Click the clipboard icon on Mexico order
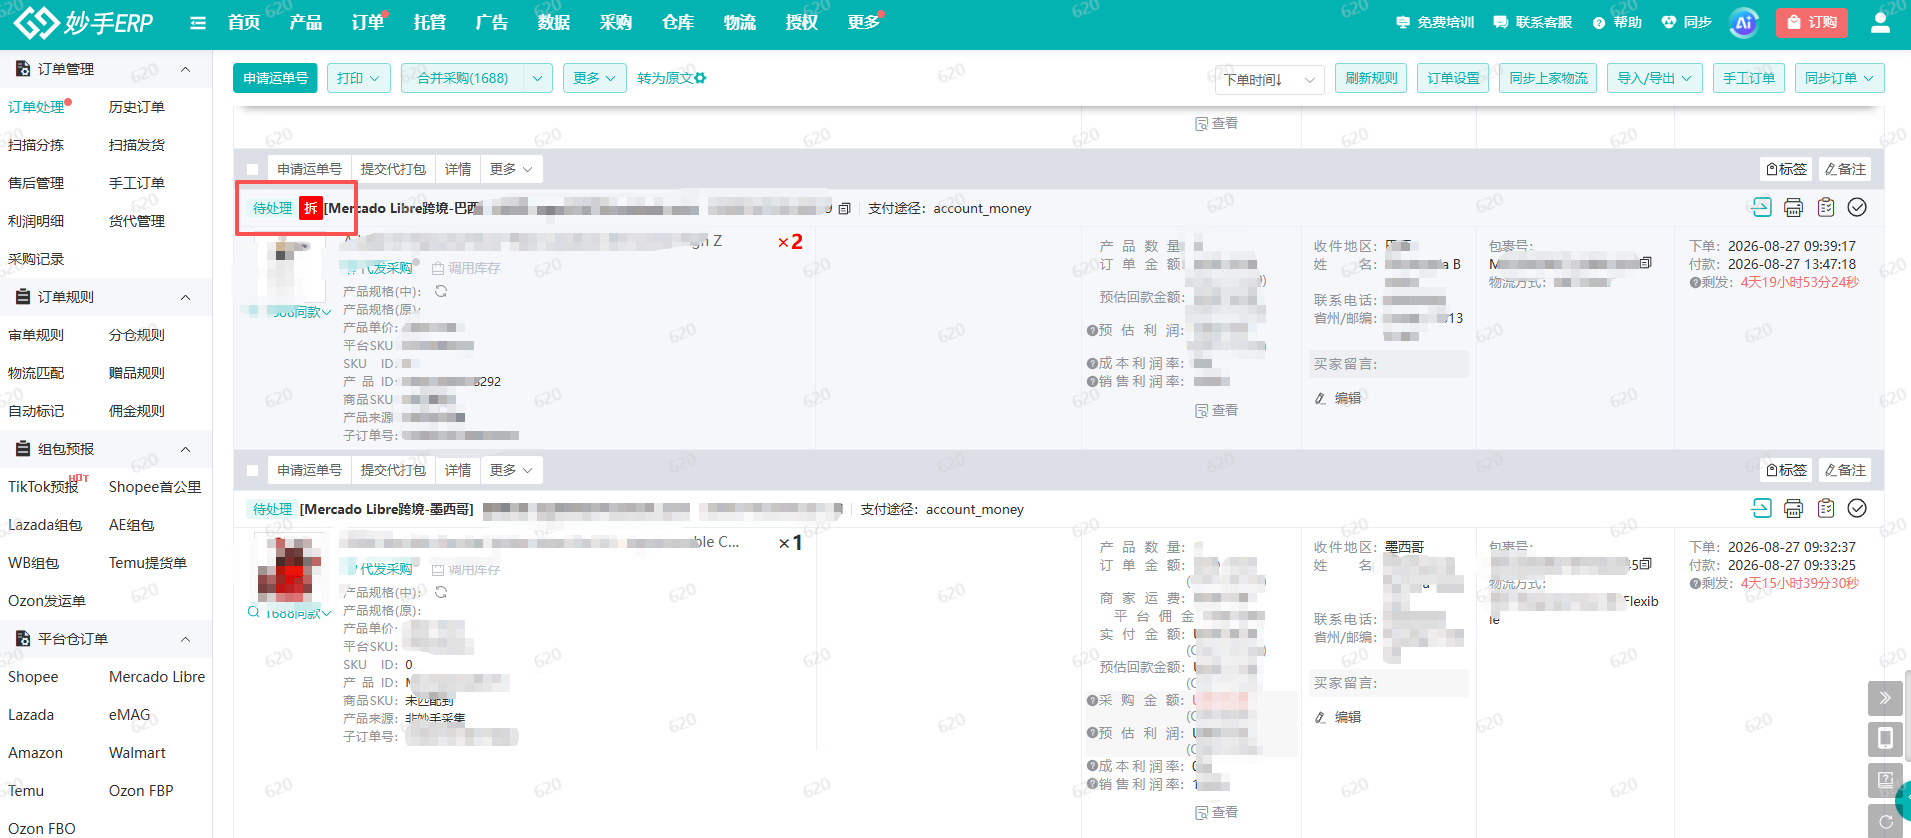Screen dimensions: 1911x838 point(1826,508)
